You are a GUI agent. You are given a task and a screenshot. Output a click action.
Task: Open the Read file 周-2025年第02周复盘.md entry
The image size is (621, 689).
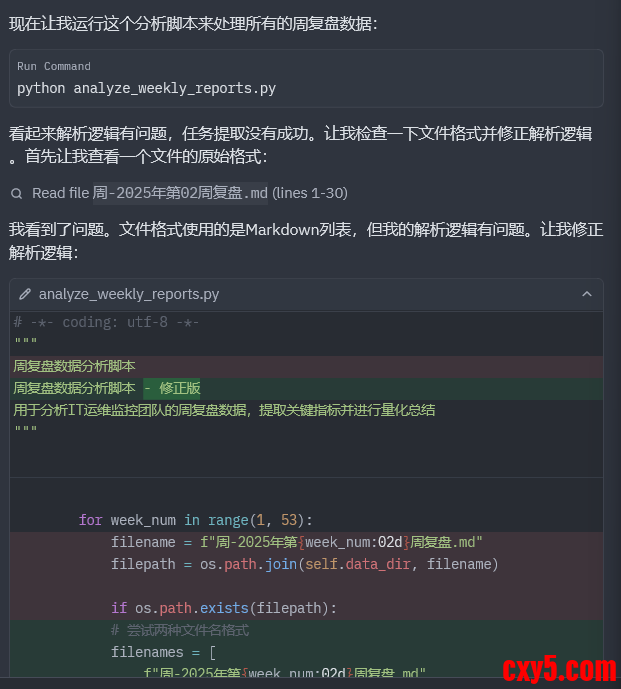[x=190, y=193]
